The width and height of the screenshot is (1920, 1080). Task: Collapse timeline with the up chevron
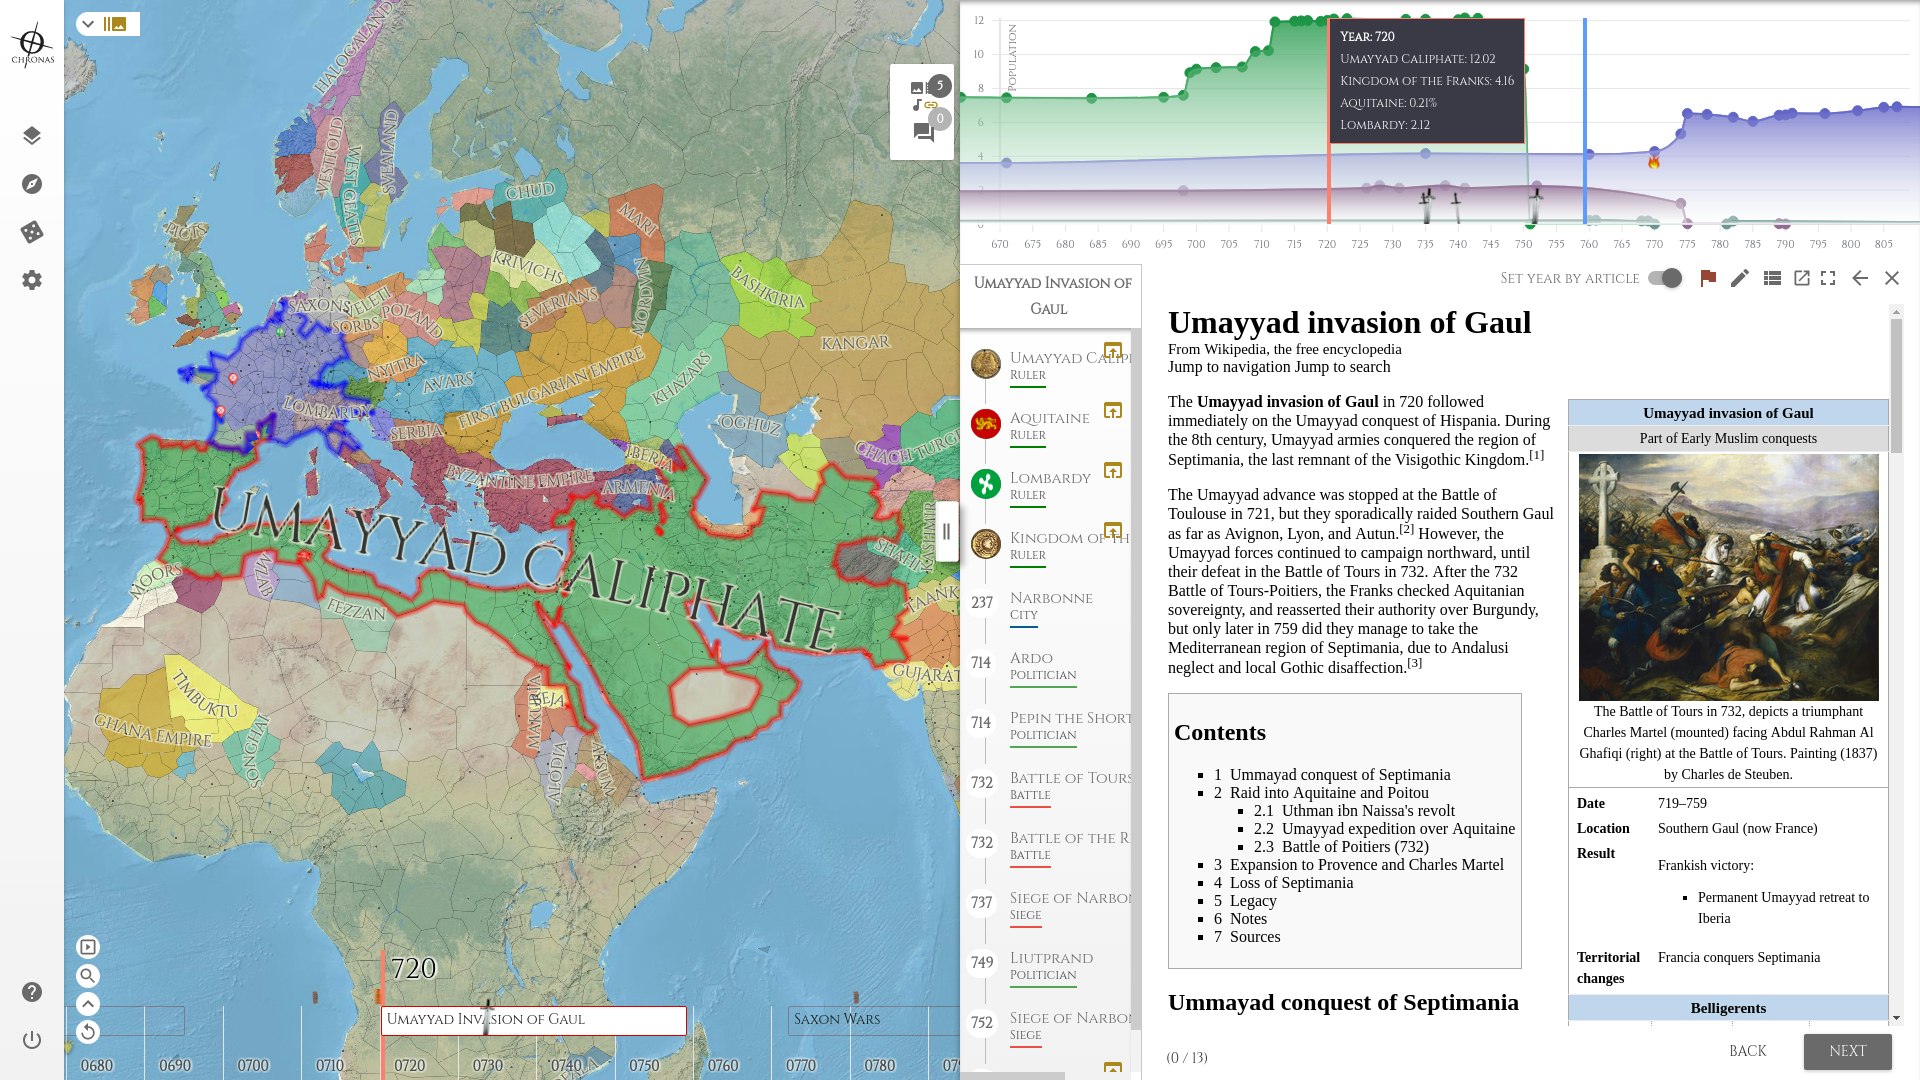[x=88, y=1004]
